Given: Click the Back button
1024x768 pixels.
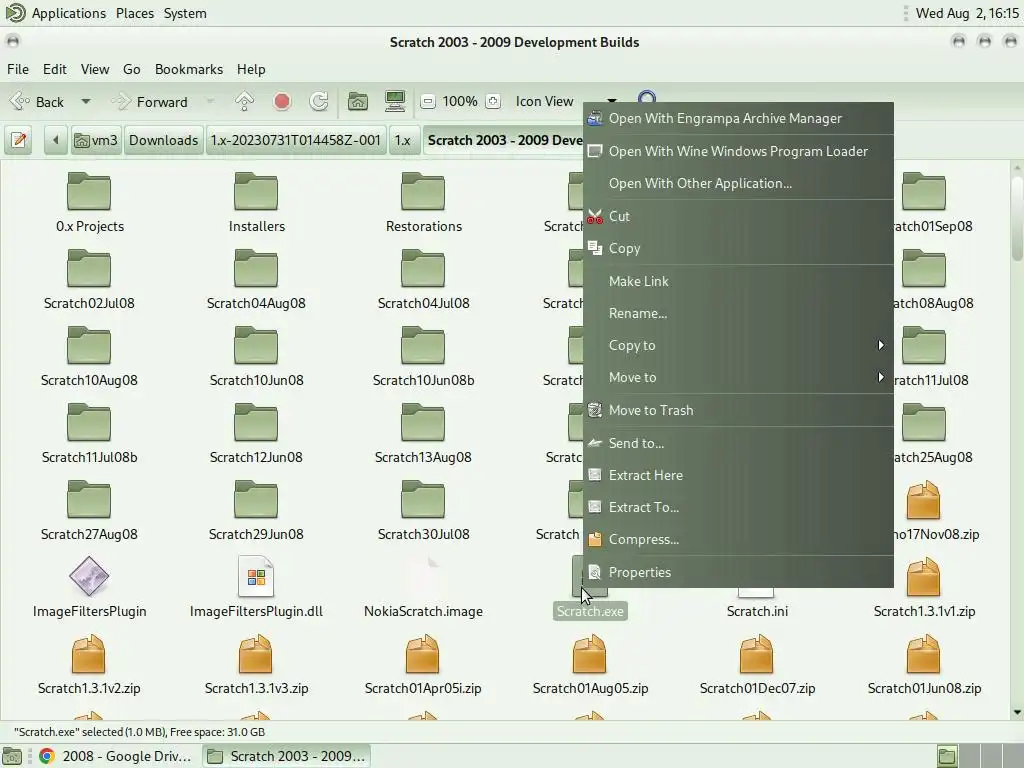Looking at the screenshot, I should click(x=38, y=101).
